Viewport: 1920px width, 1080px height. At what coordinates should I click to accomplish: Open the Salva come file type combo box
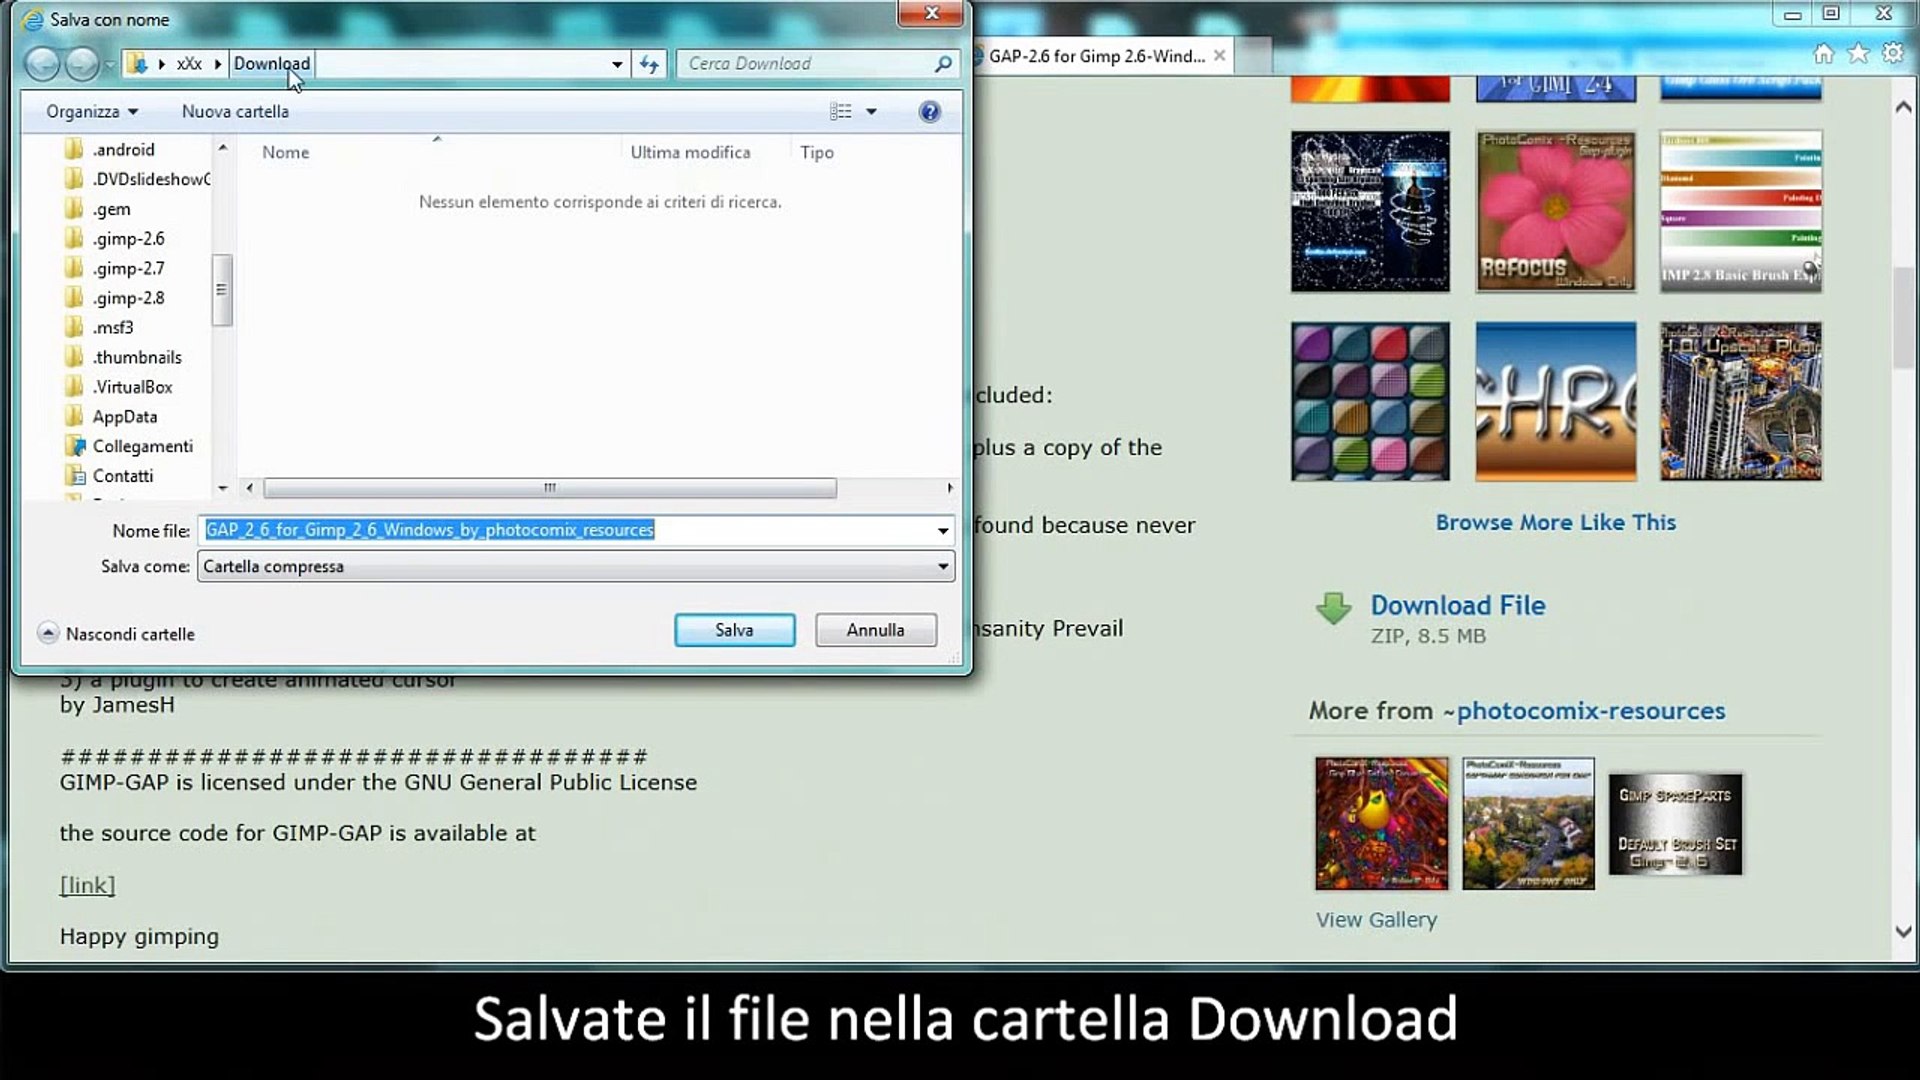click(x=576, y=567)
